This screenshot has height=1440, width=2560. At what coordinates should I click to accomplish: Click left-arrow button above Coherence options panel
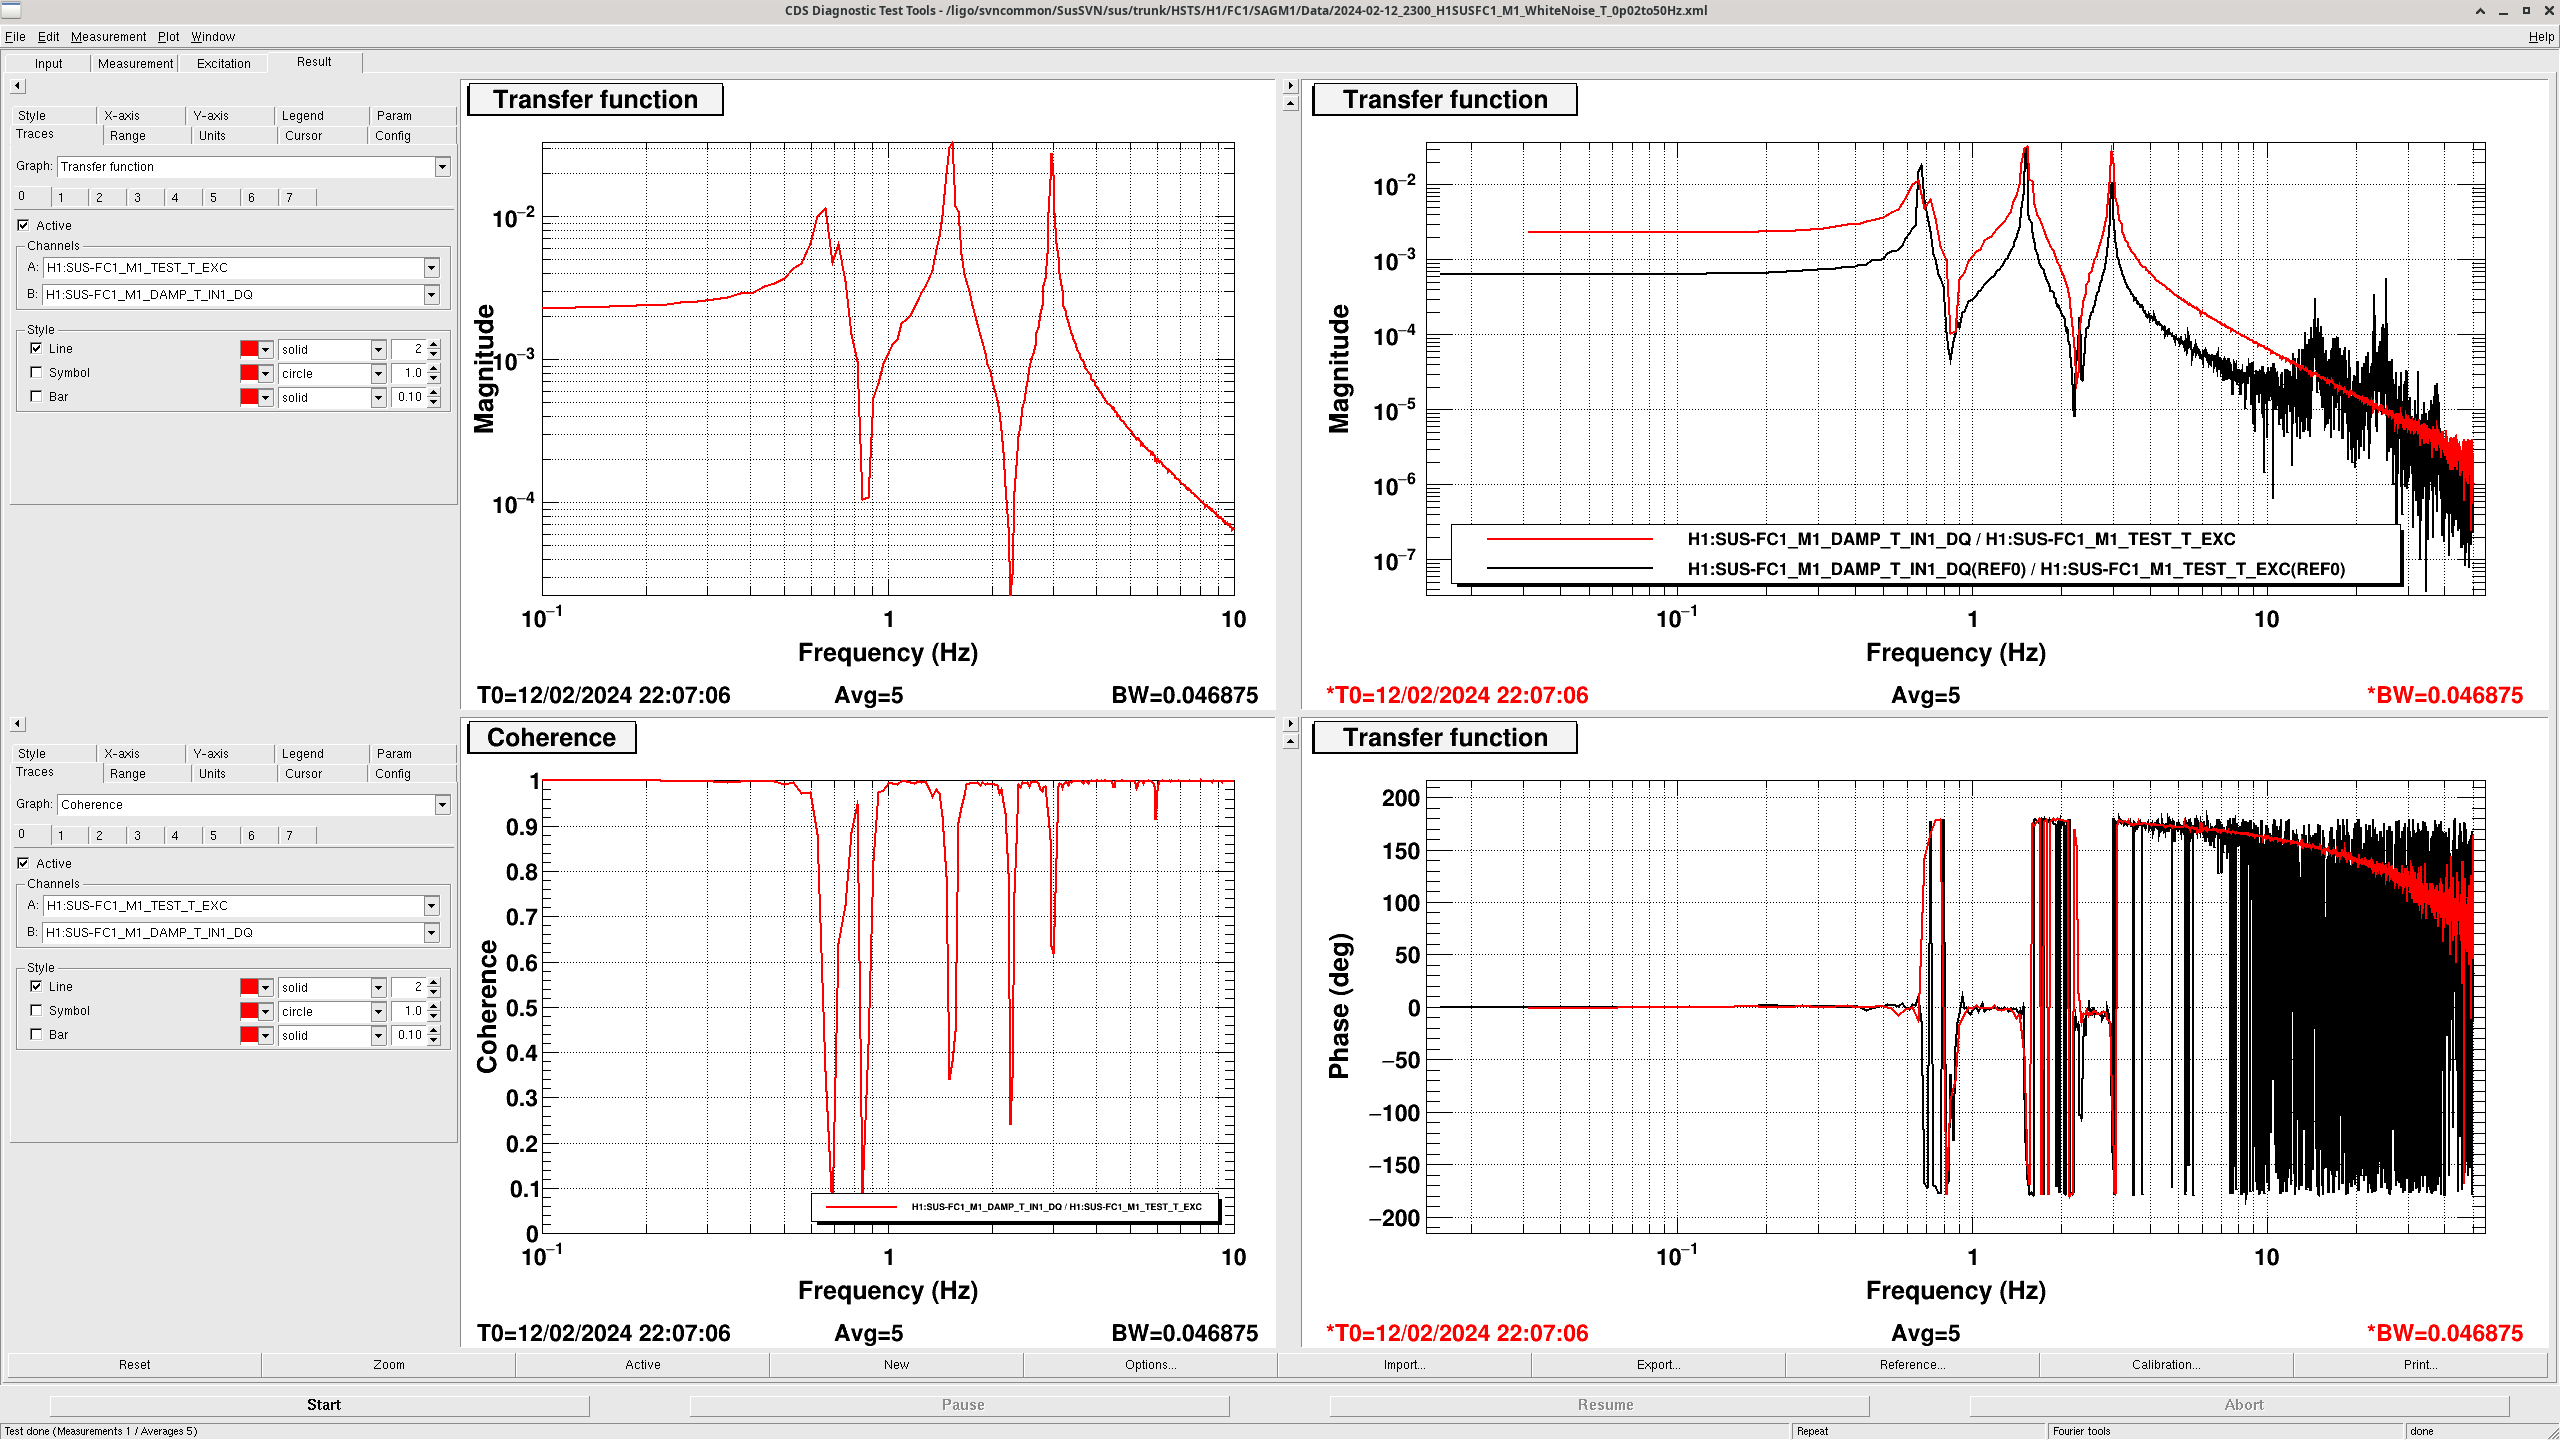17,724
